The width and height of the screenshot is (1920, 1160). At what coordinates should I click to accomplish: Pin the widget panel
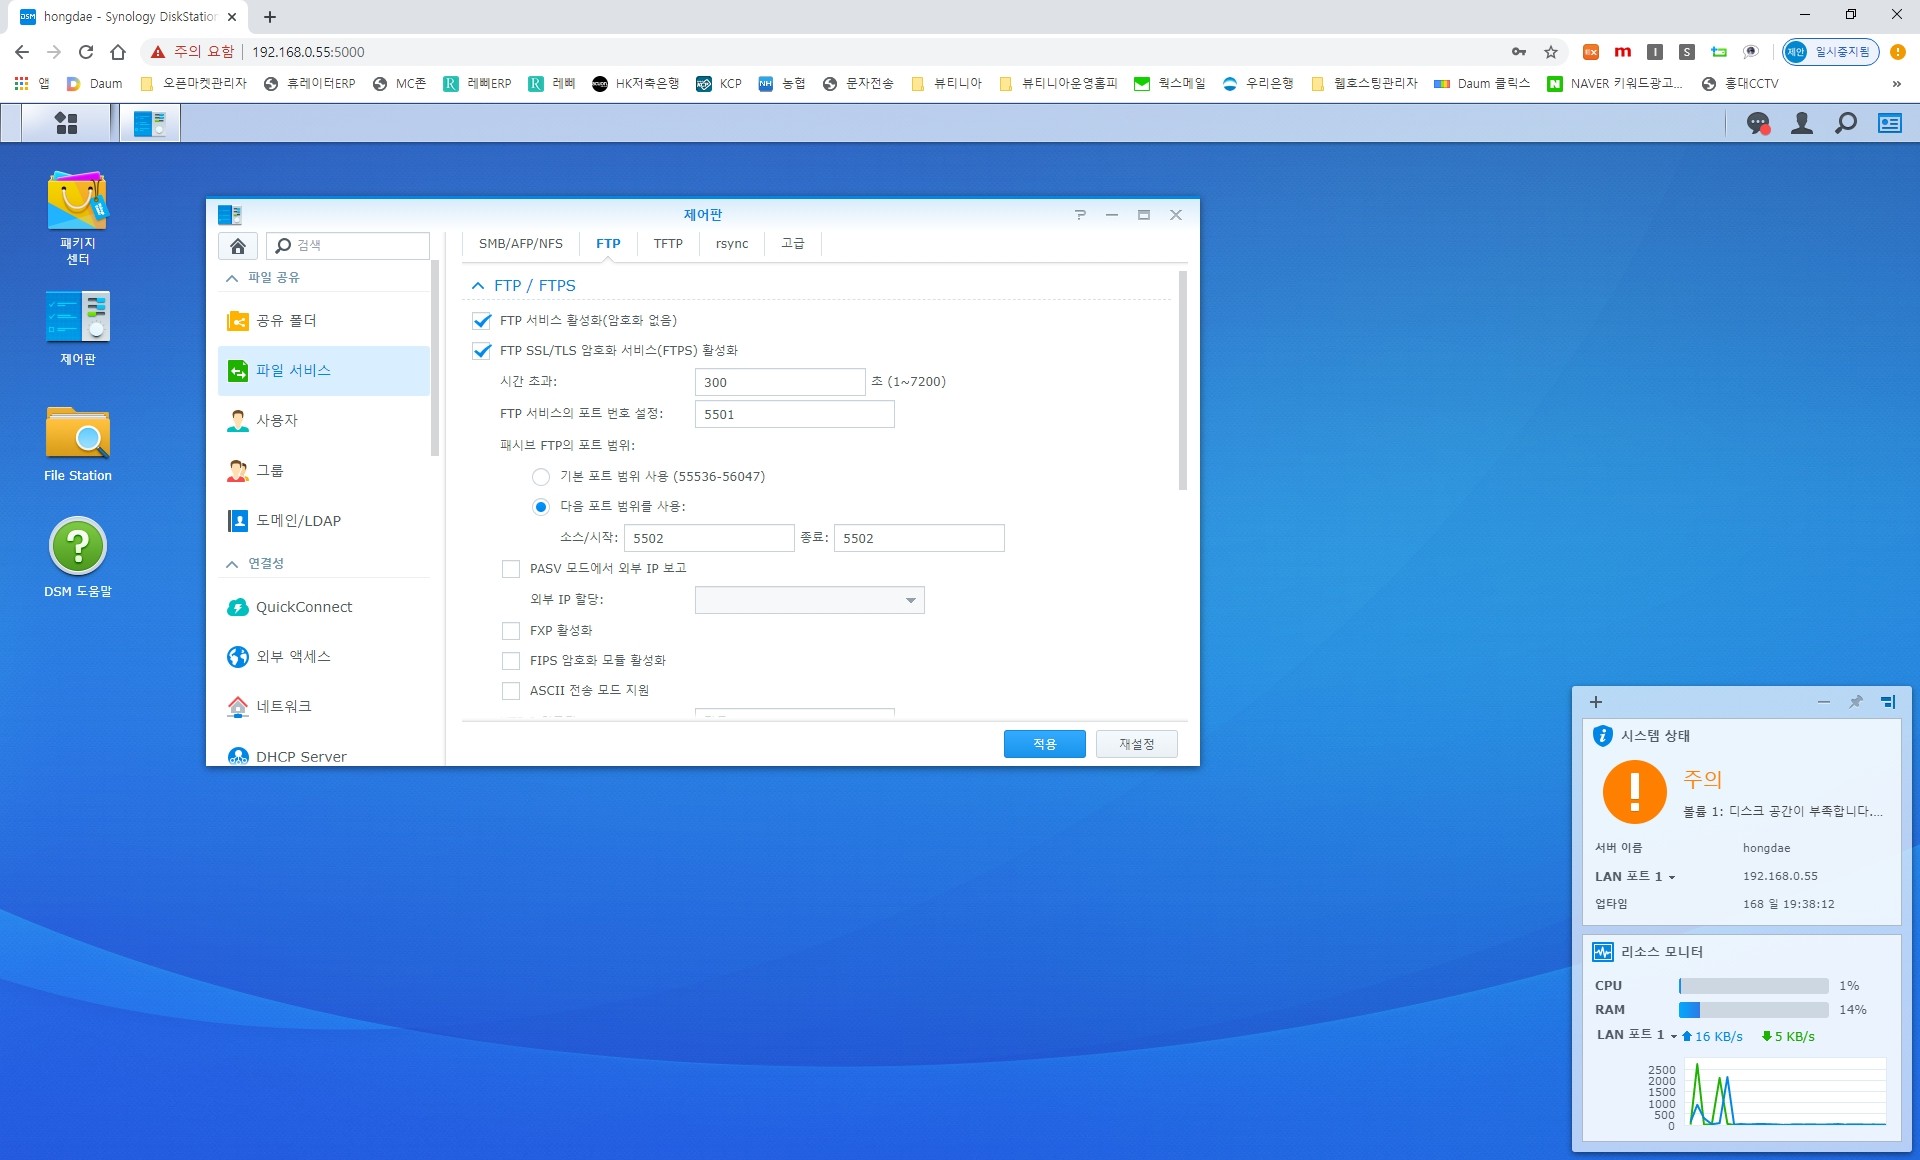point(1856,702)
